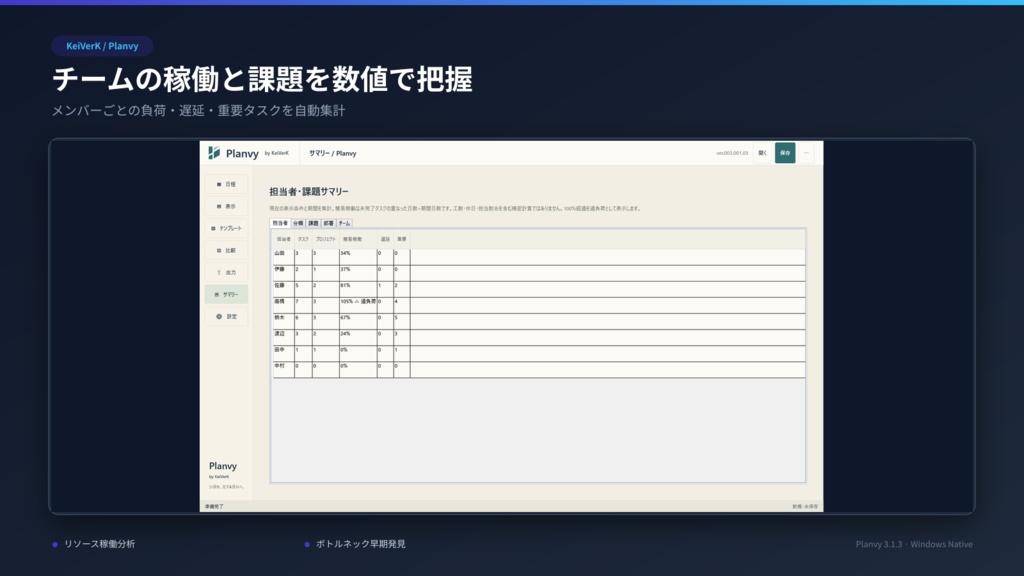This screenshot has height=576, width=1024.
Task: Open the 出力 export sidebar item
Action: coord(227,272)
